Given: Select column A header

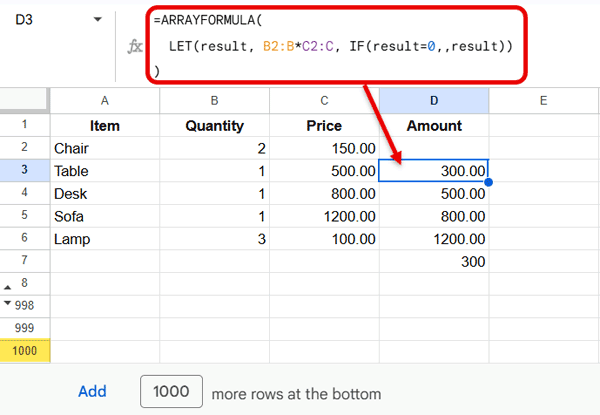Looking at the screenshot, I should [104, 101].
